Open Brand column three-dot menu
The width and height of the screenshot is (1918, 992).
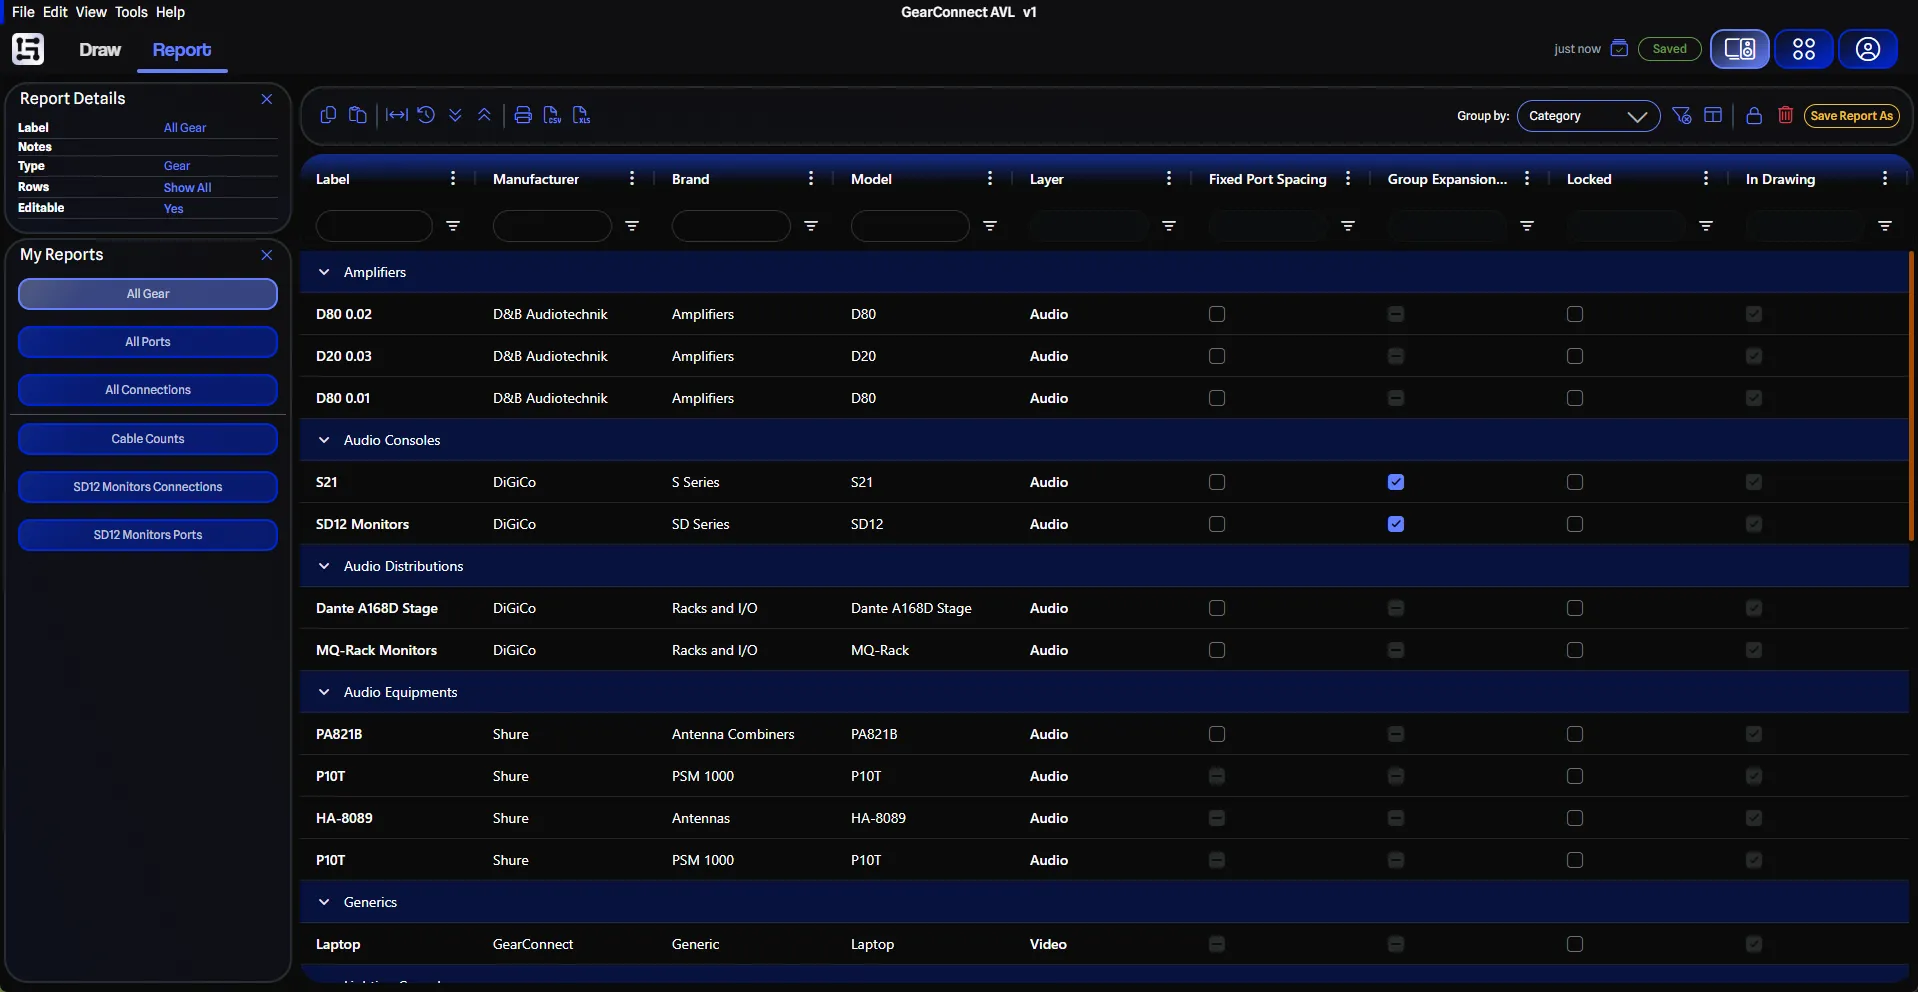[x=811, y=179]
